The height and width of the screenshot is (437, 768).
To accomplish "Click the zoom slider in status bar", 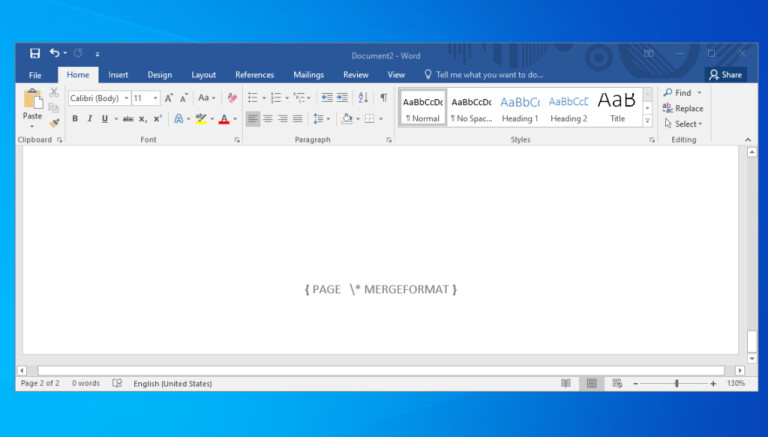I will click(677, 383).
